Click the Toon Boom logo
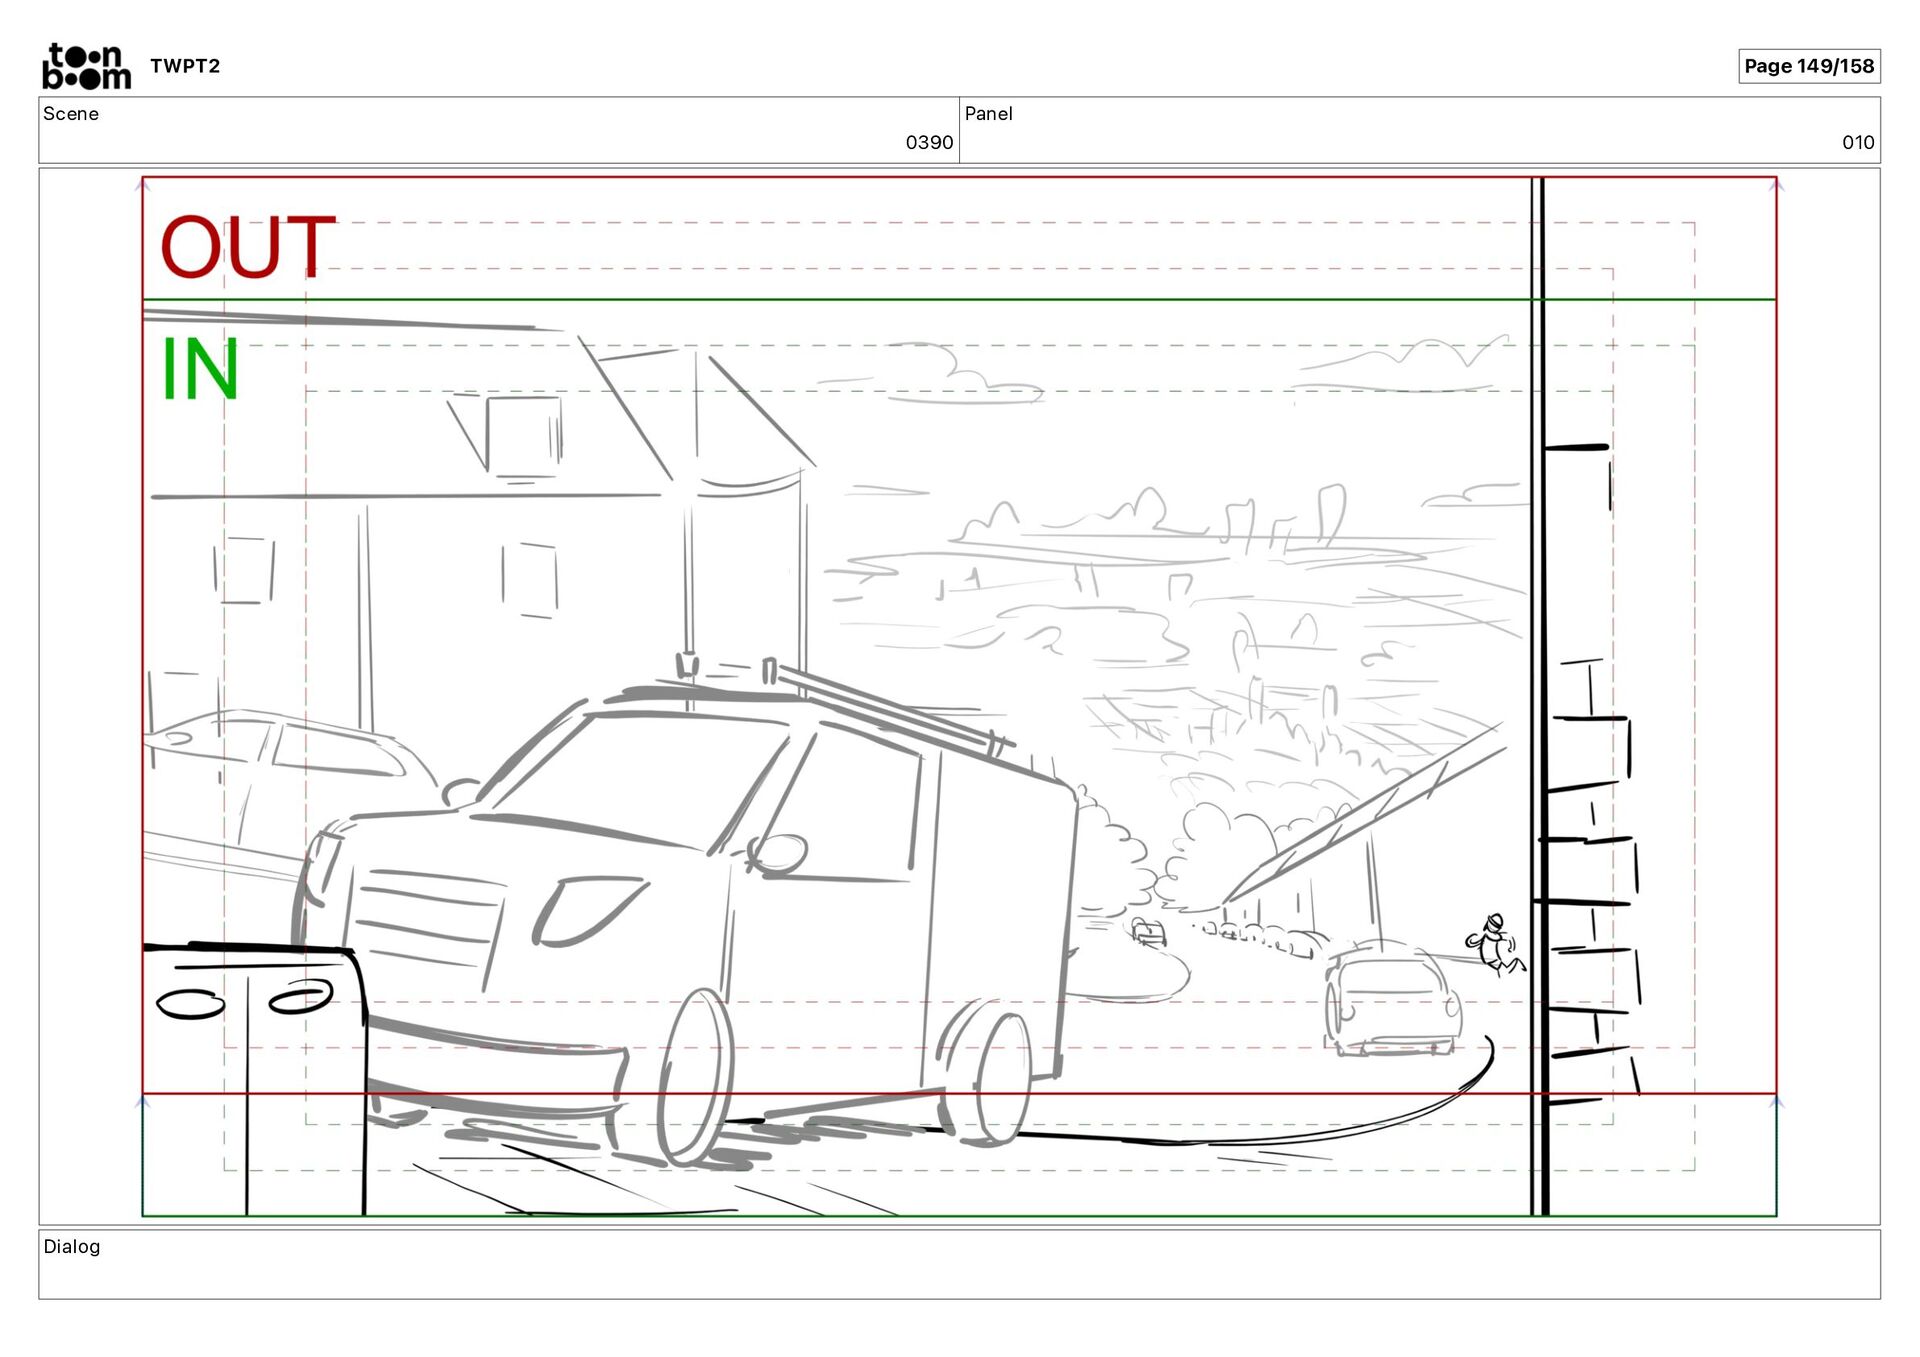This screenshot has height=1357, width=1920. pyautogui.click(x=86, y=66)
